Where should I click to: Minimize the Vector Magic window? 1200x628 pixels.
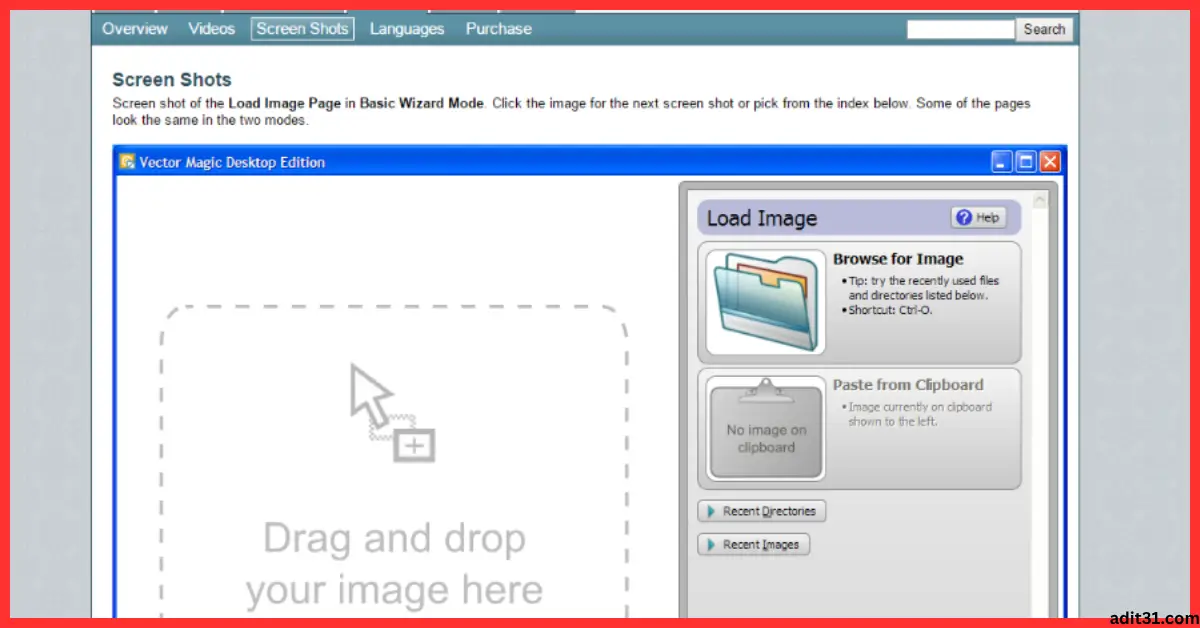pyautogui.click(x=1003, y=162)
